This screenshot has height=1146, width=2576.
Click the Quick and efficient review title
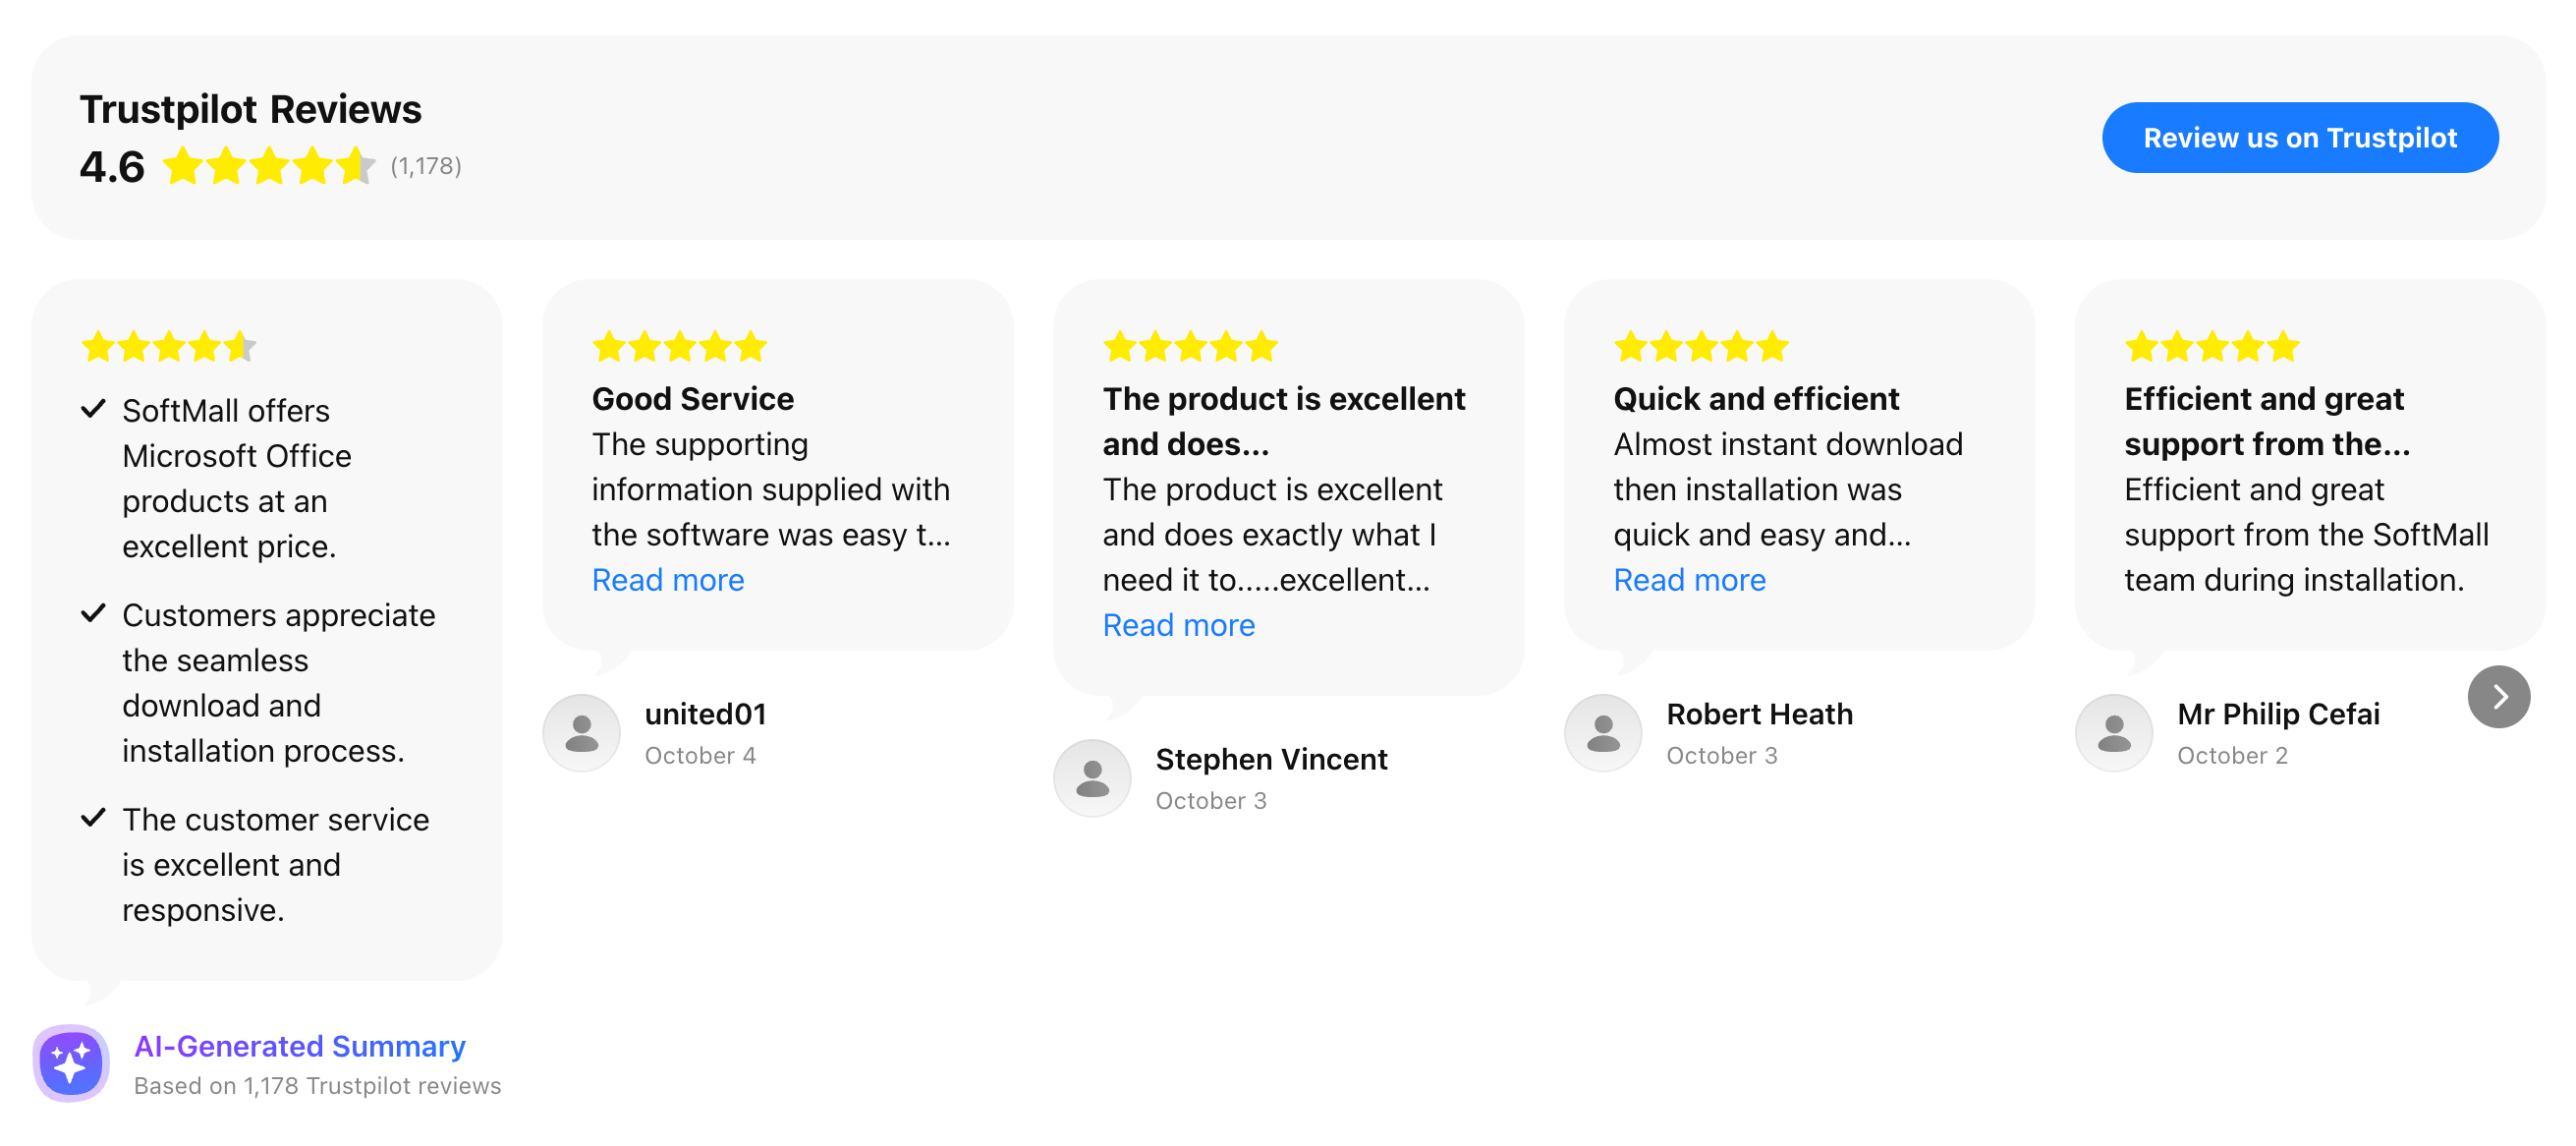tap(1755, 399)
